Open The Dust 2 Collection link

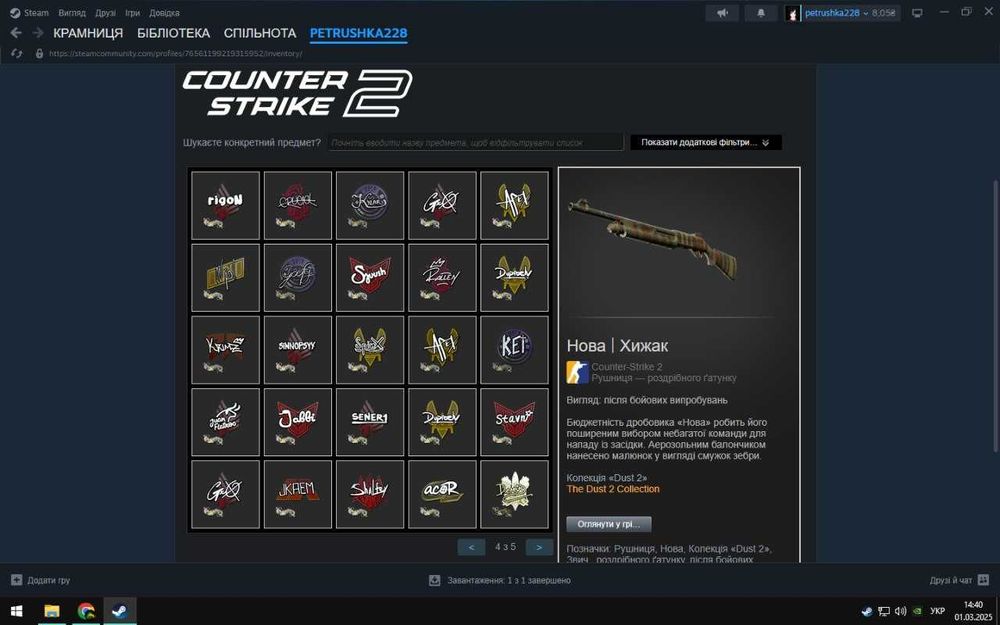pyautogui.click(x=613, y=489)
